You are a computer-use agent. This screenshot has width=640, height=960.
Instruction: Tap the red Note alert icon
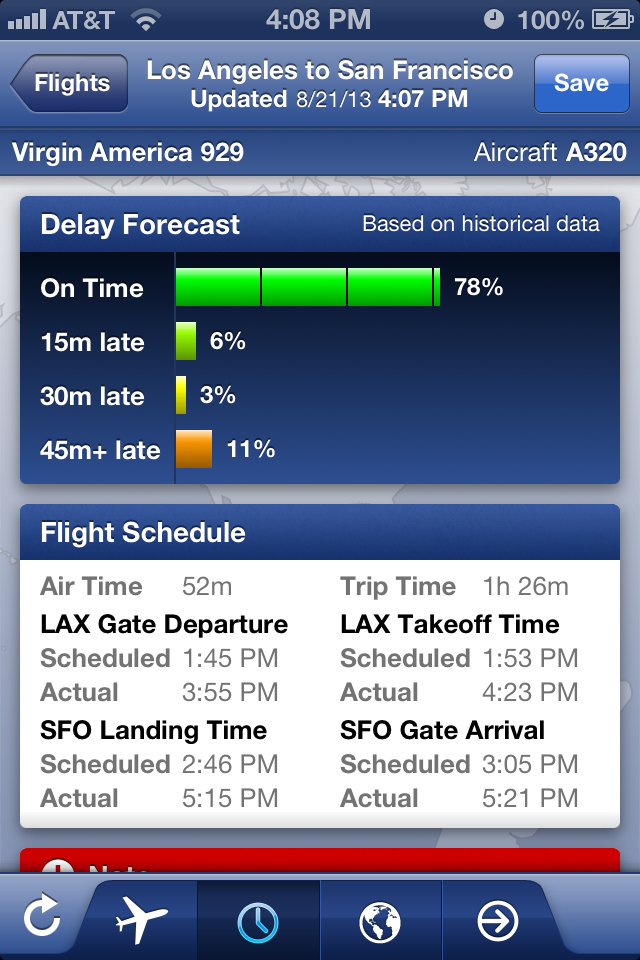[x=59, y=866]
